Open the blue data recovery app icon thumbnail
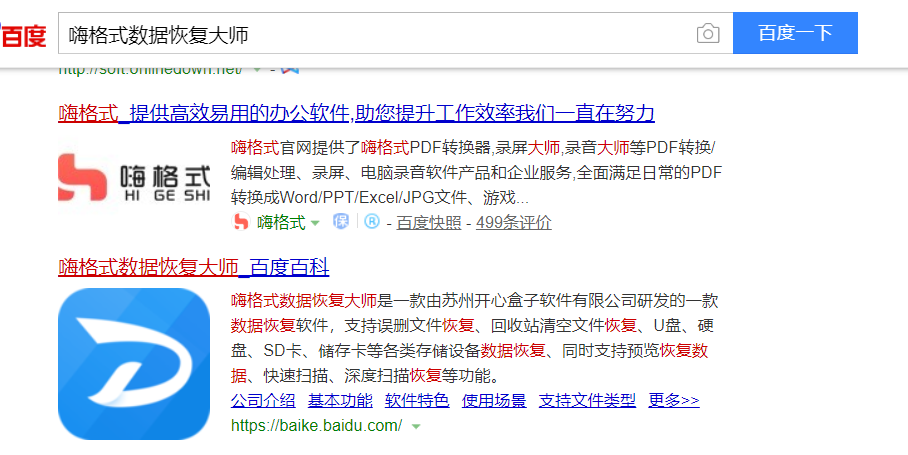The width and height of the screenshot is (908, 455). coord(134,364)
